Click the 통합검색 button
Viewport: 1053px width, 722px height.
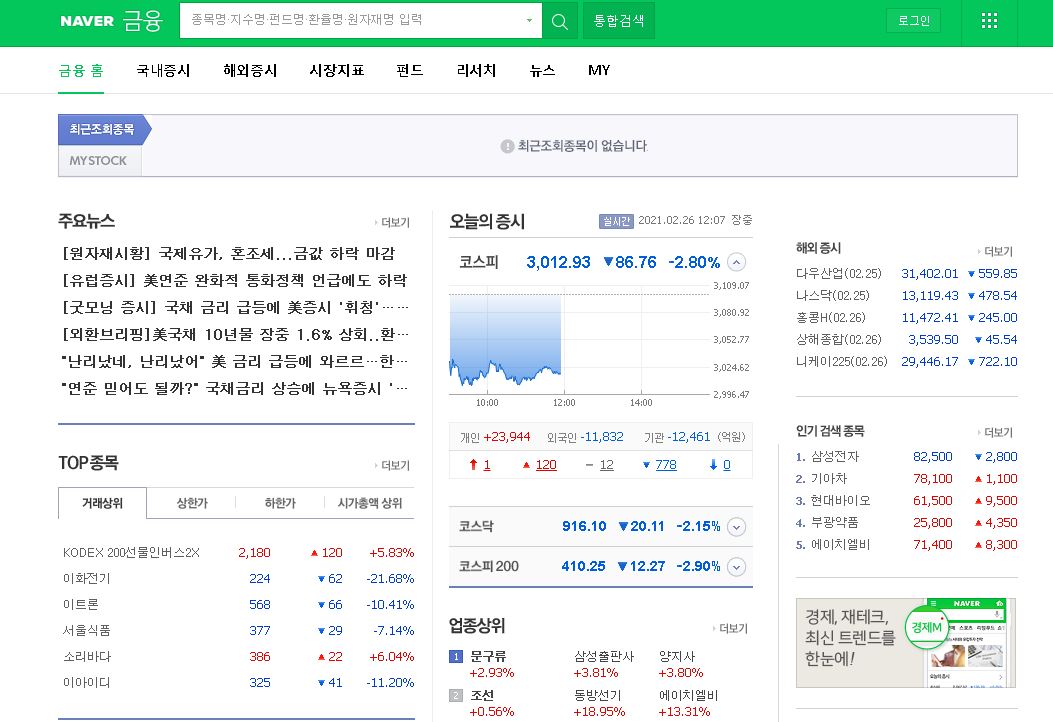click(x=619, y=21)
